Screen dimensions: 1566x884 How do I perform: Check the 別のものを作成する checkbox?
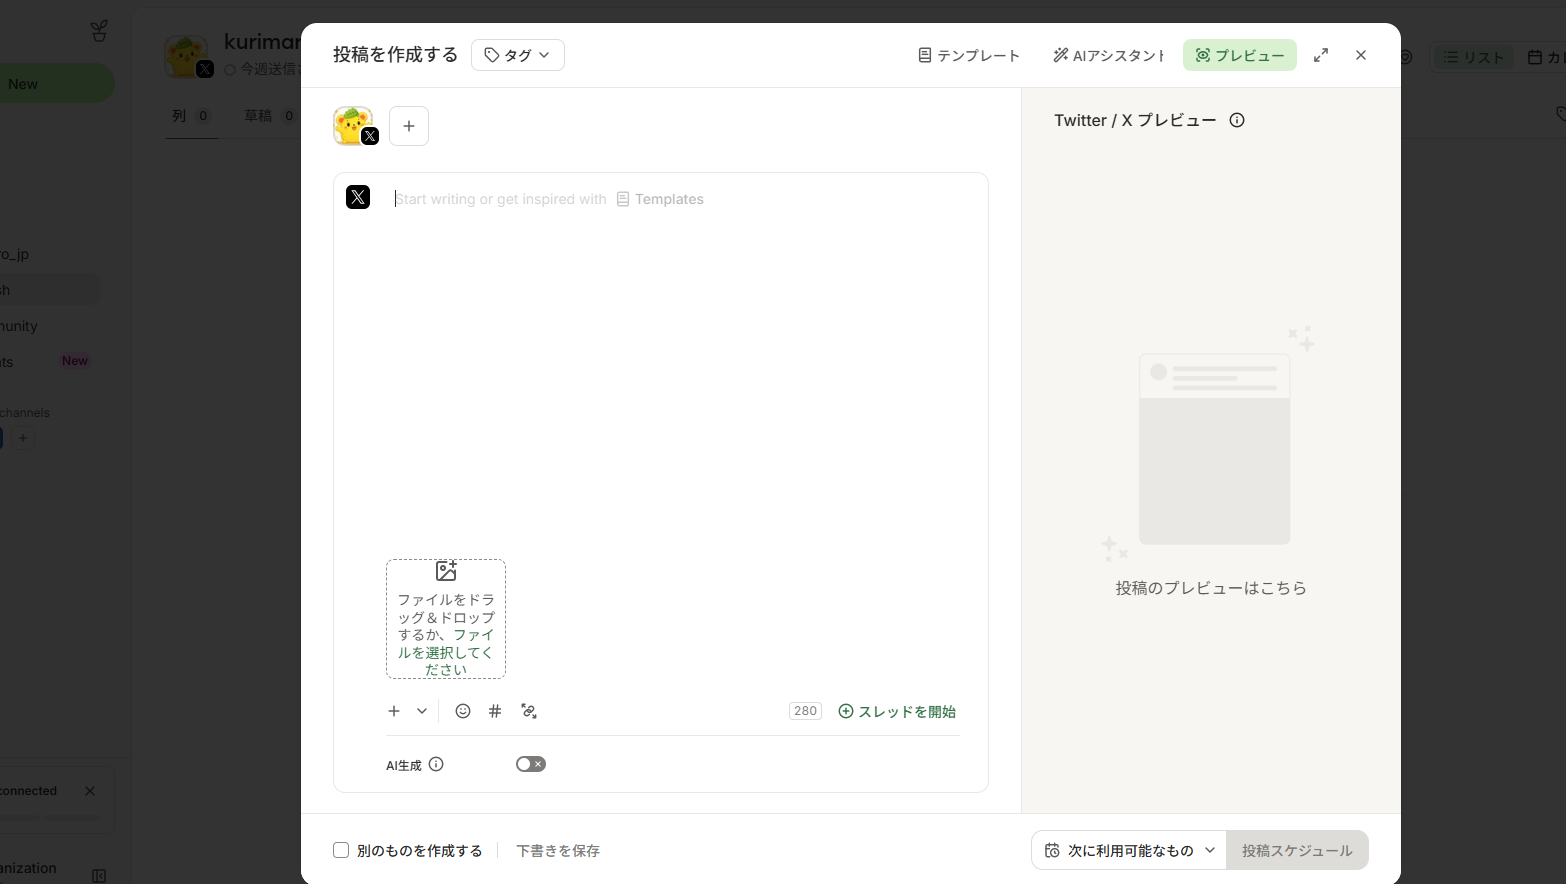click(x=341, y=850)
